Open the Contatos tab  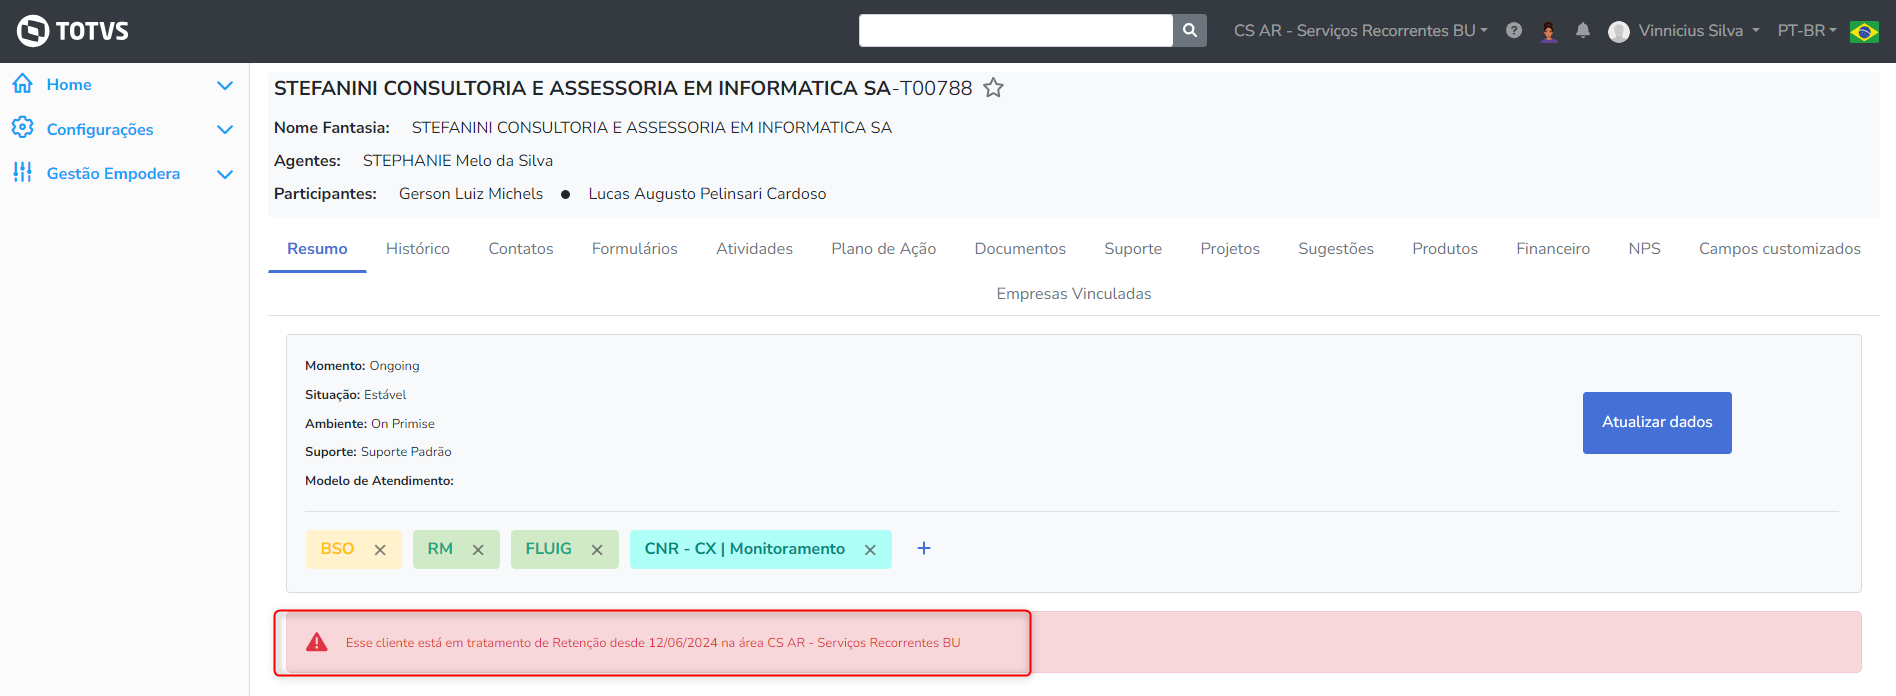point(521,249)
